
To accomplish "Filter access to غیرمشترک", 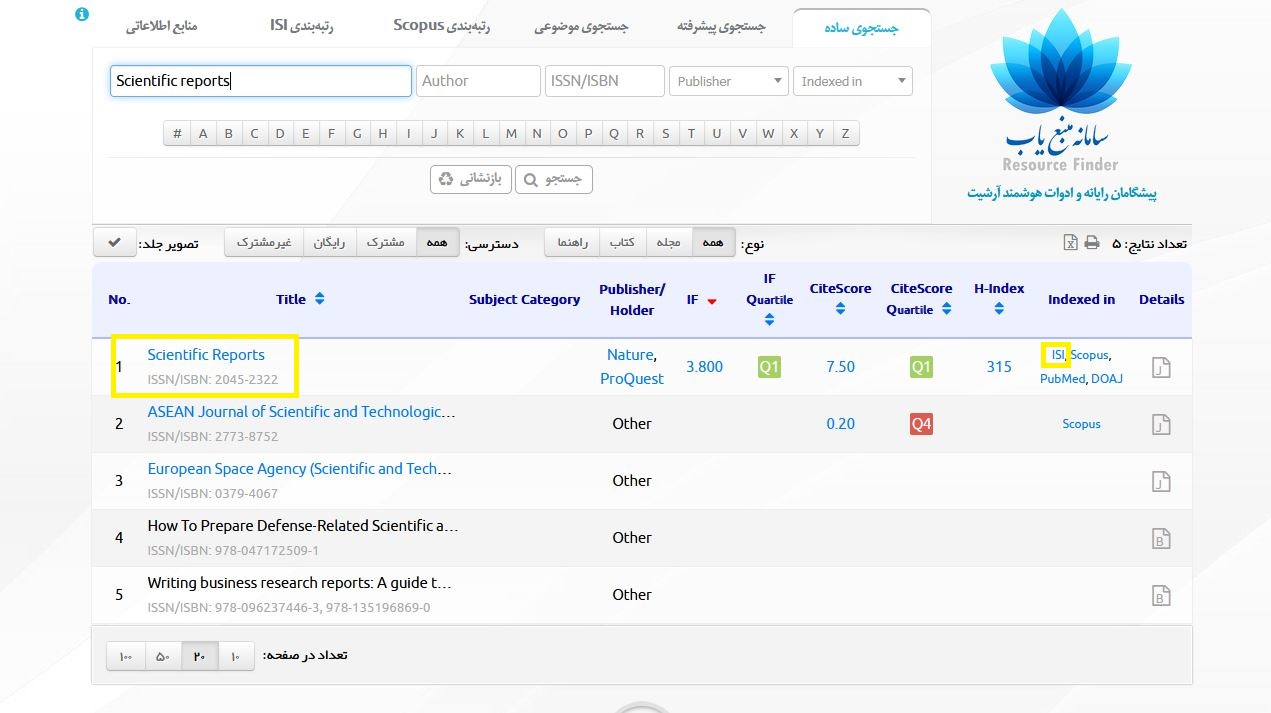I will [264, 243].
